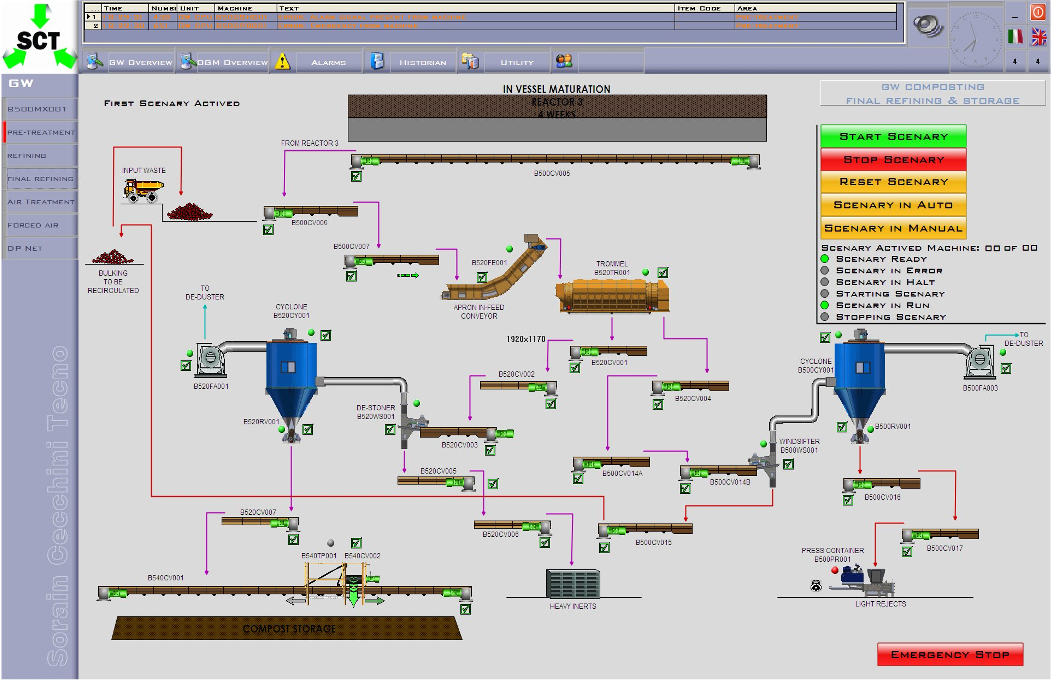
Task: Select Forced Air in the sidebar
Action: click(x=40, y=225)
